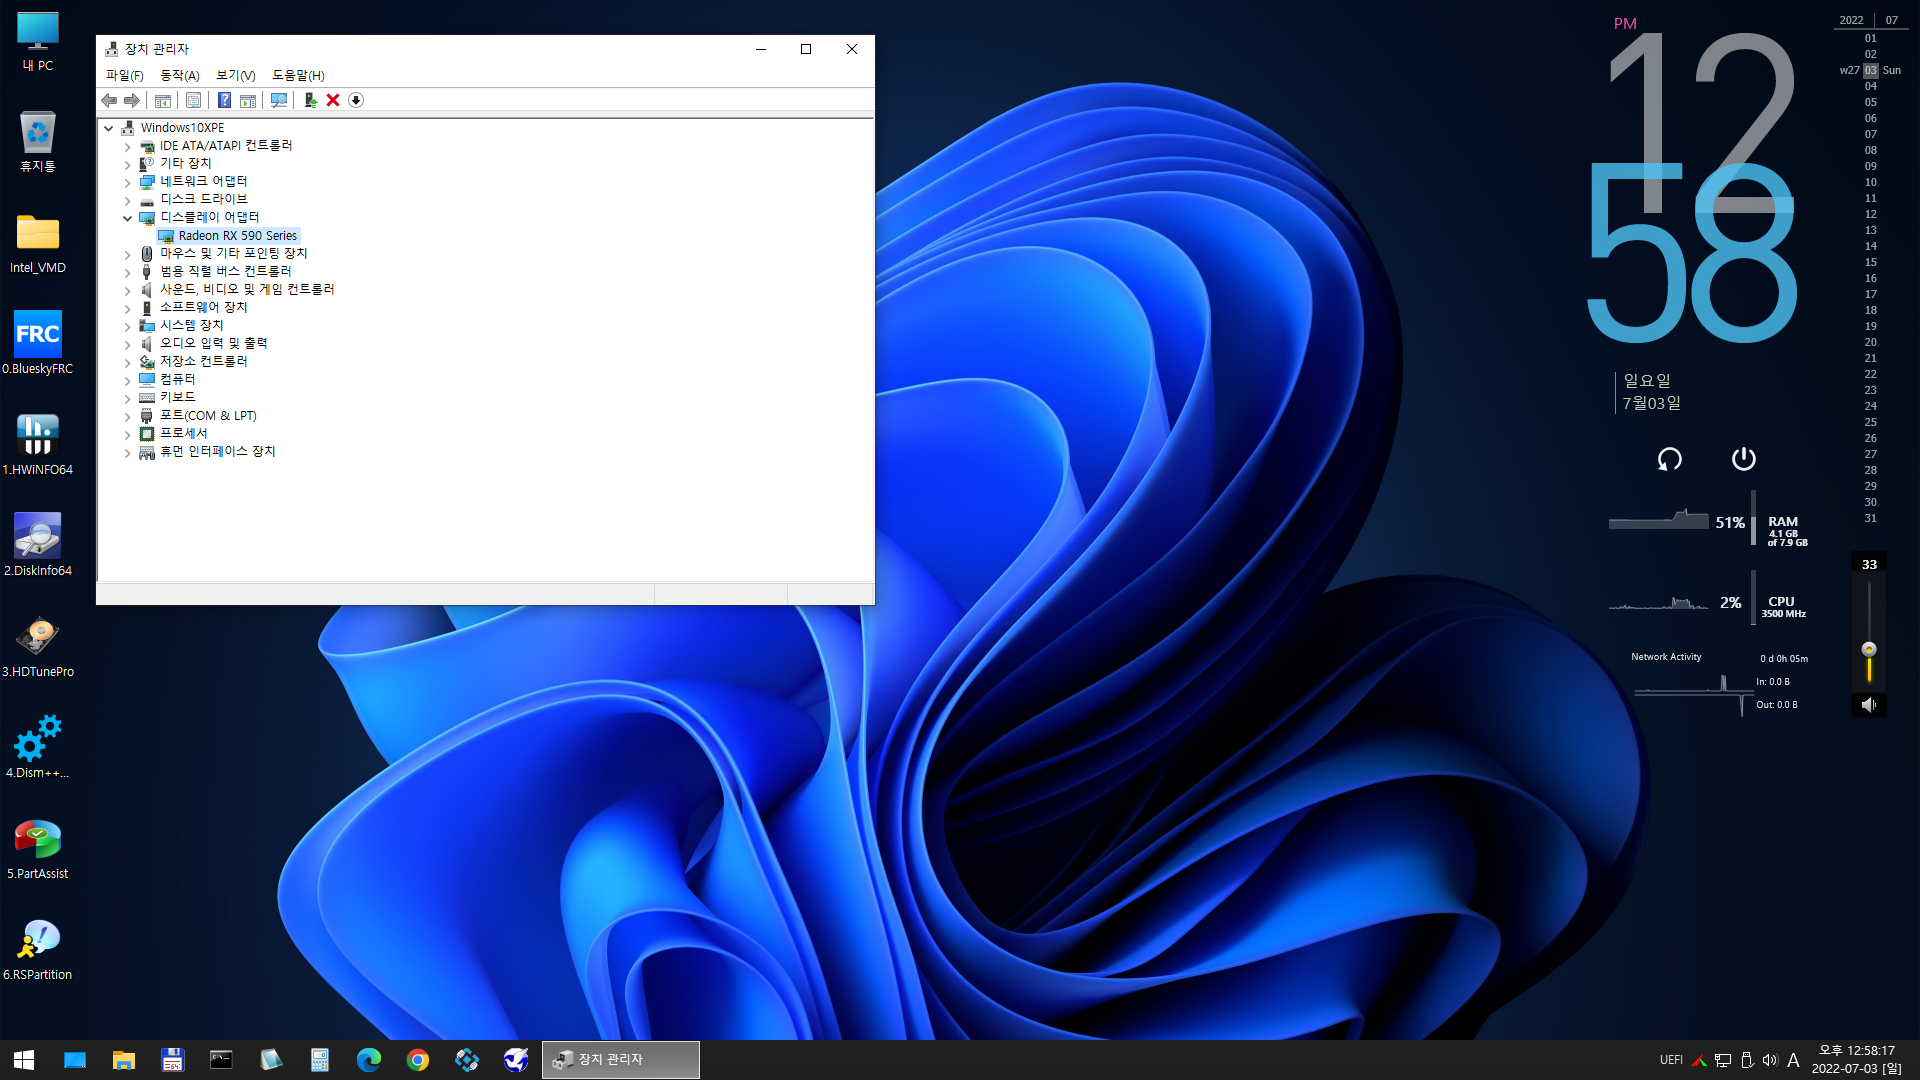Screen dimensions: 1920x1080
Task: Click the blue Help question mark icon
Action: point(225,100)
